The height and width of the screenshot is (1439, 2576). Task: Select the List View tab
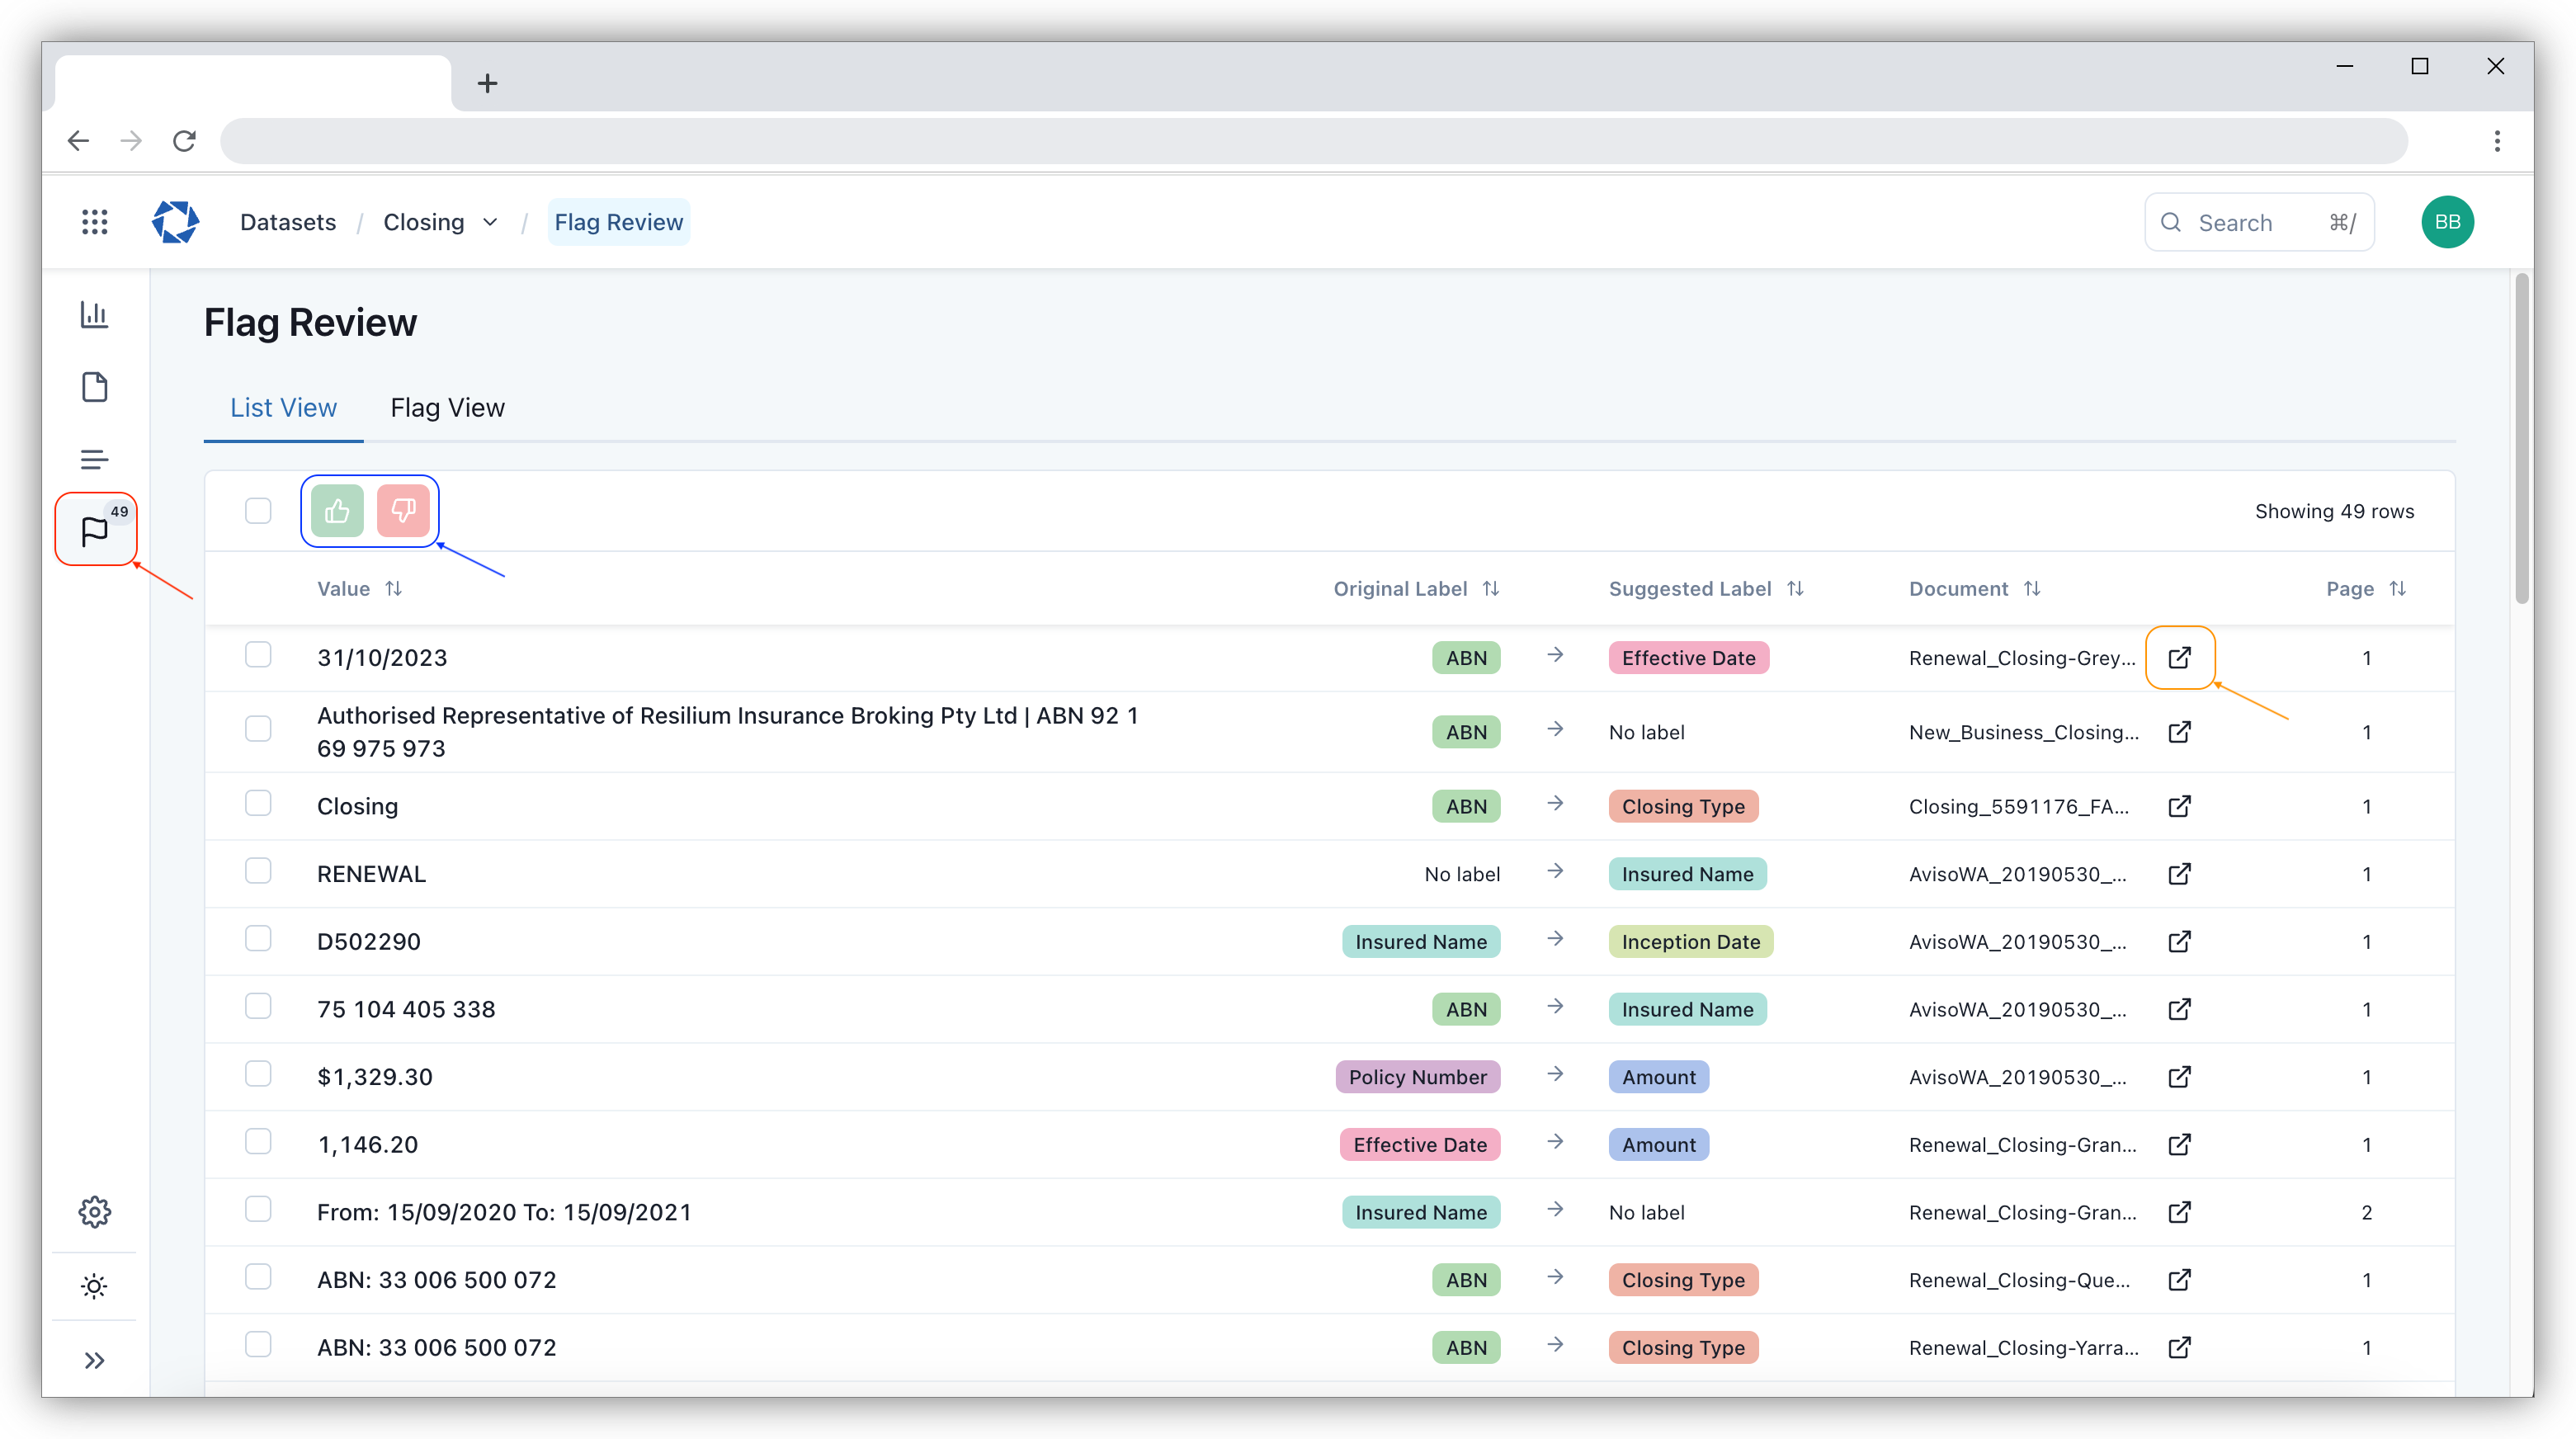283,408
